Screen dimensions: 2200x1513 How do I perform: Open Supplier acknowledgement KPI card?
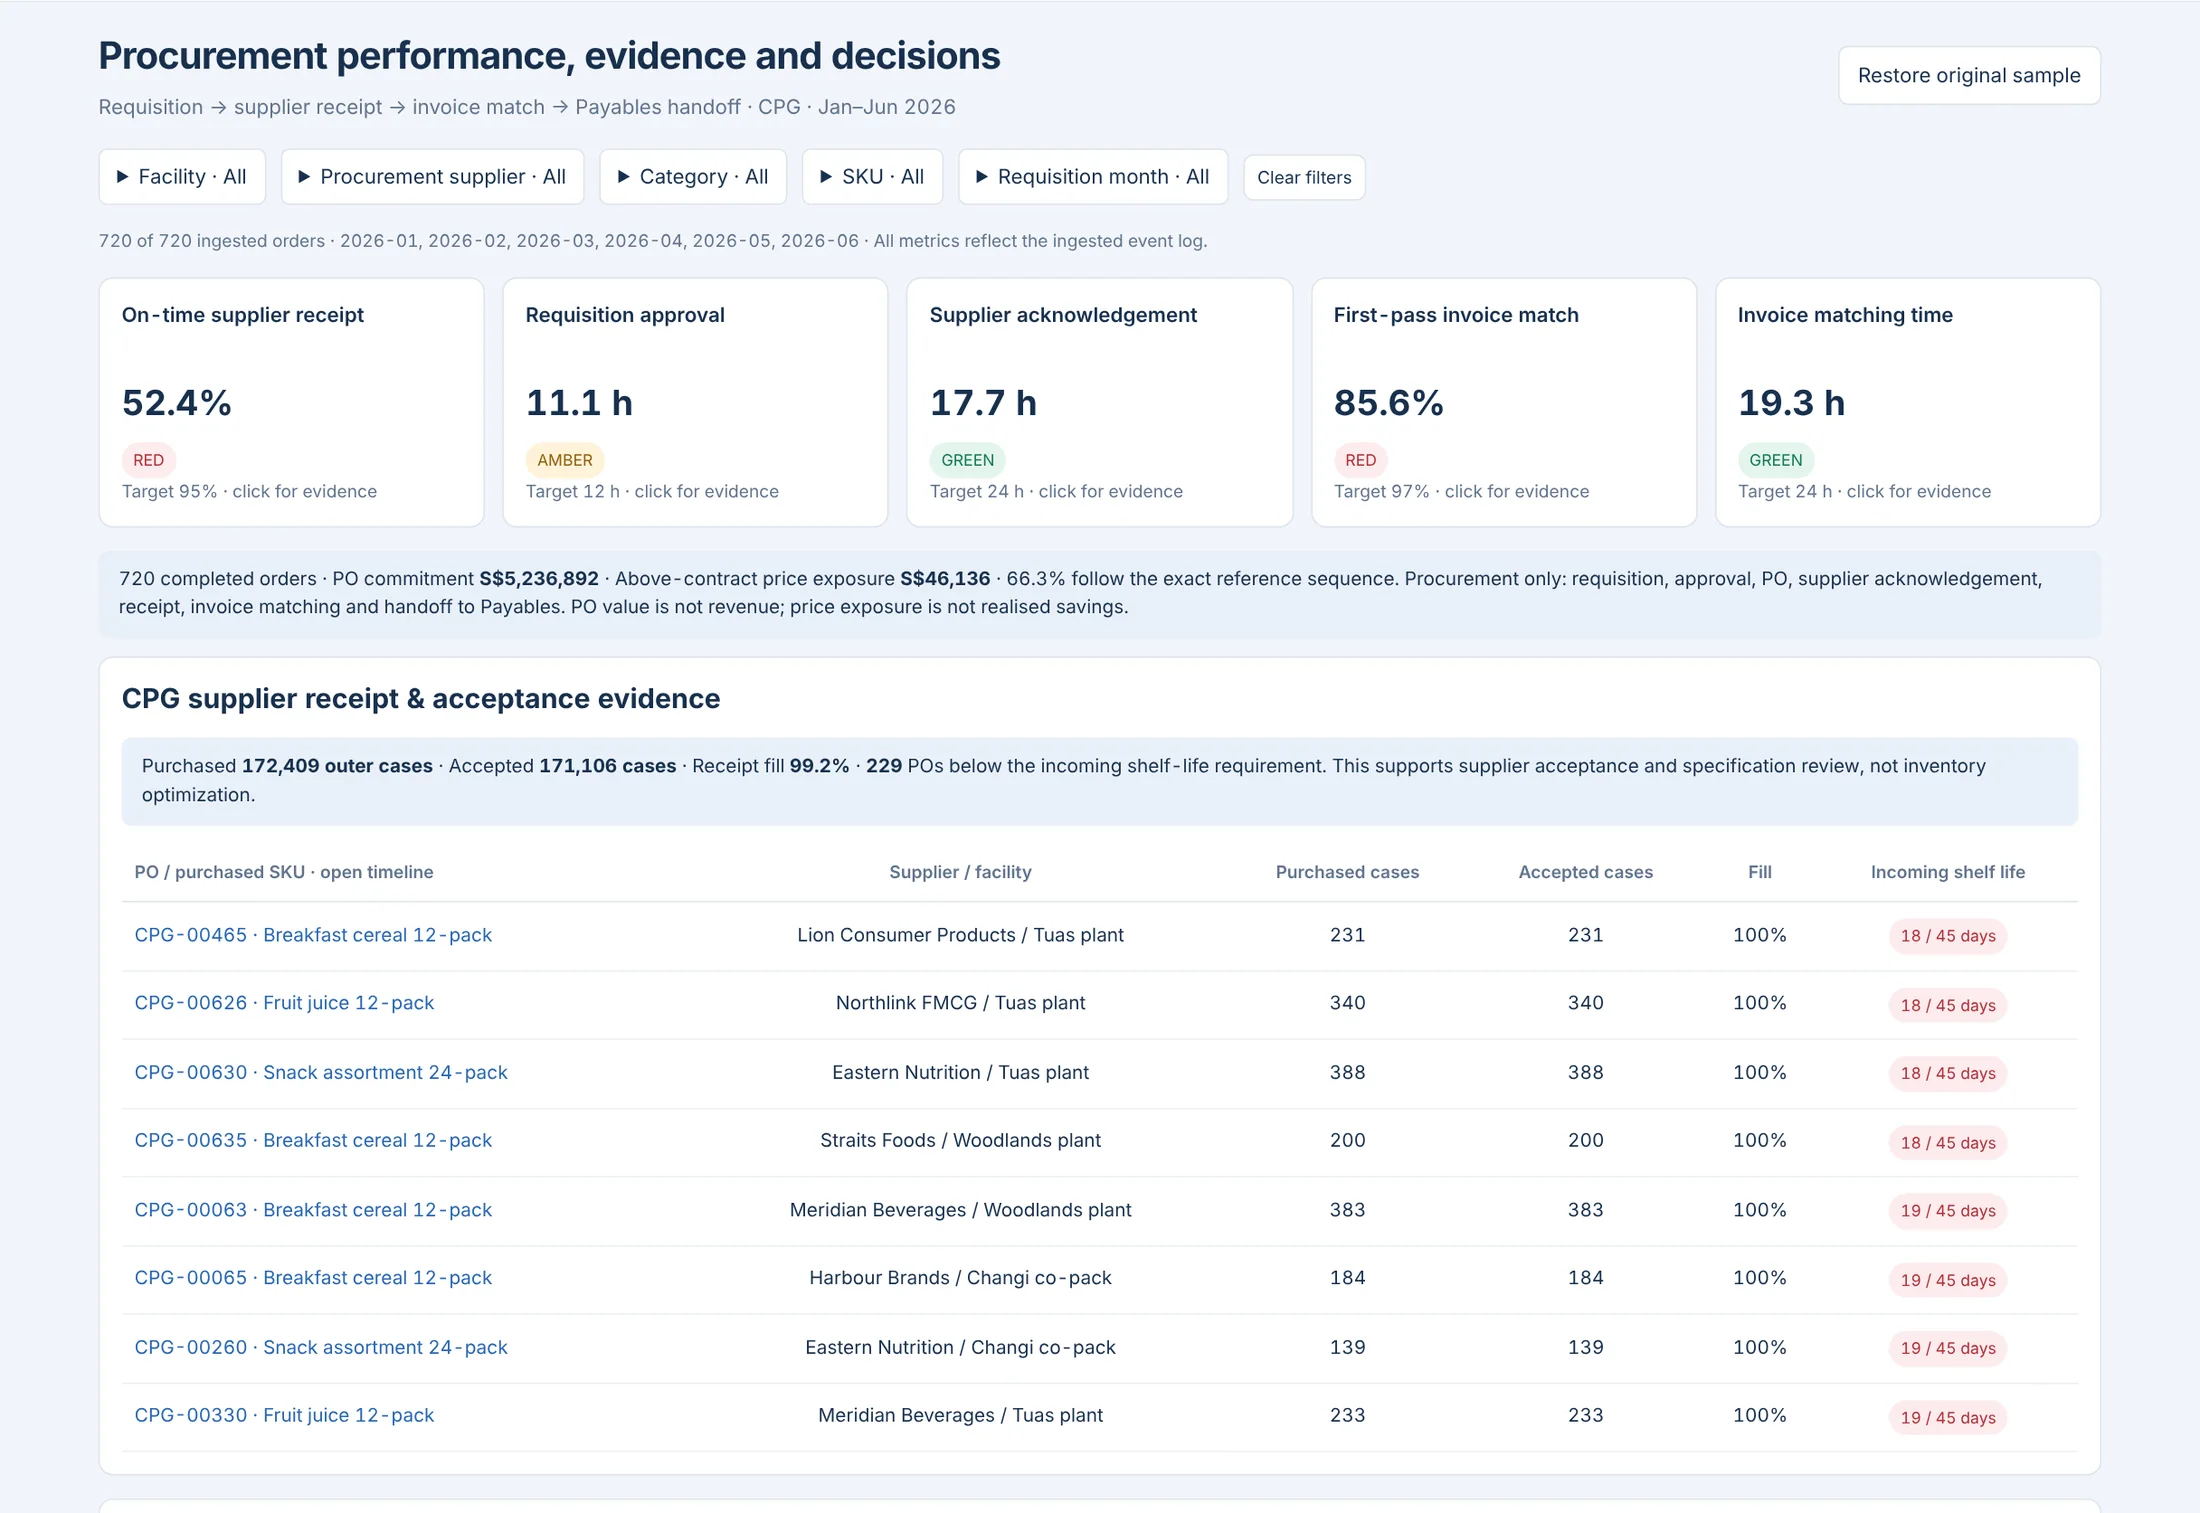click(1099, 402)
